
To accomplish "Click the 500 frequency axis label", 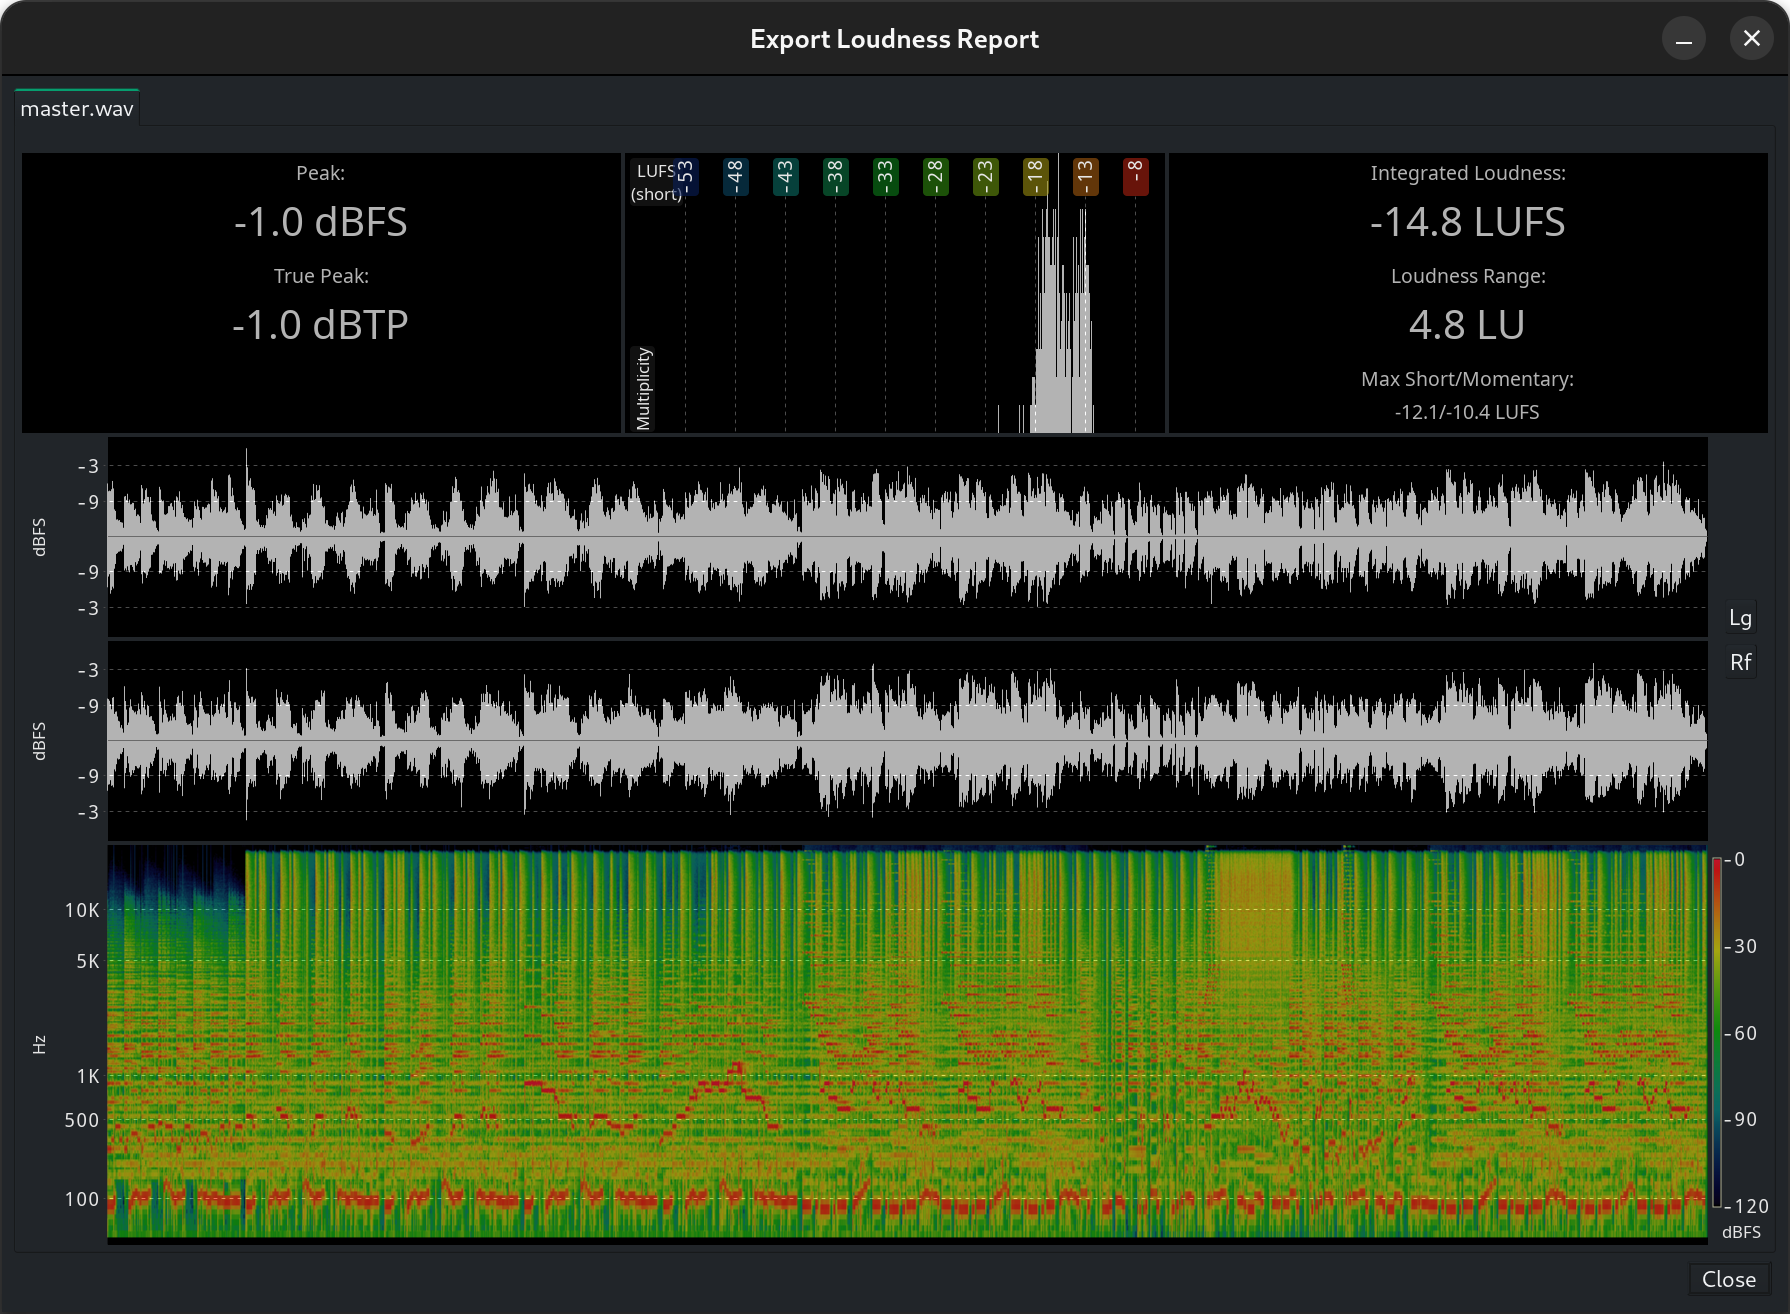I will [82, 1120].
